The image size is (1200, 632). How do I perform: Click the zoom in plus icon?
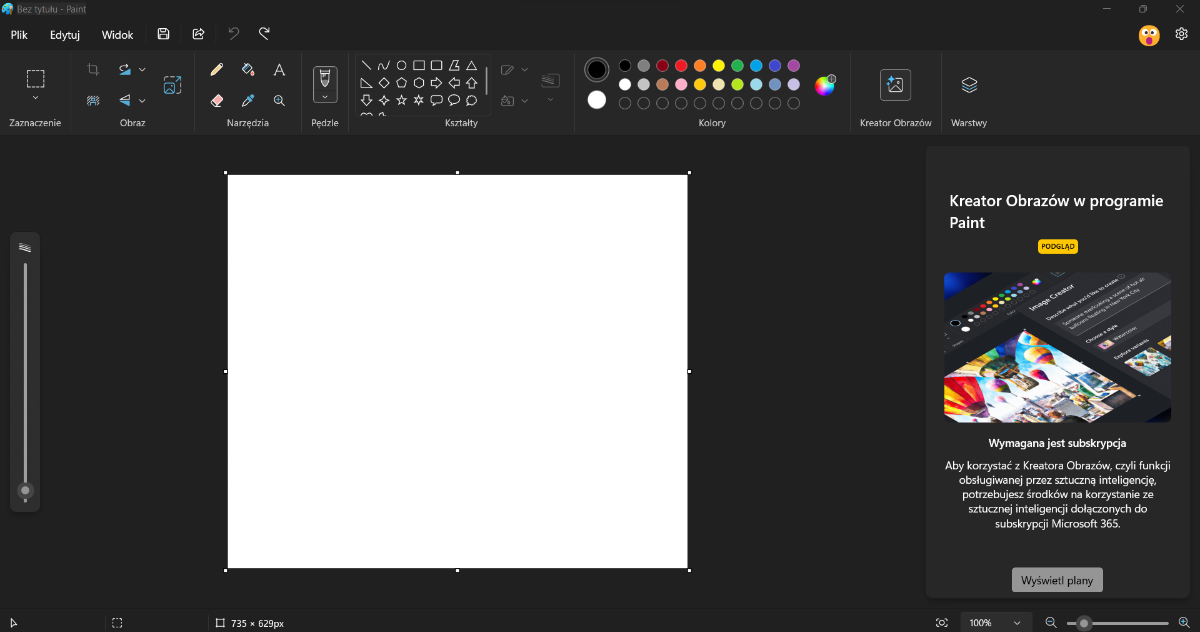1184,623
